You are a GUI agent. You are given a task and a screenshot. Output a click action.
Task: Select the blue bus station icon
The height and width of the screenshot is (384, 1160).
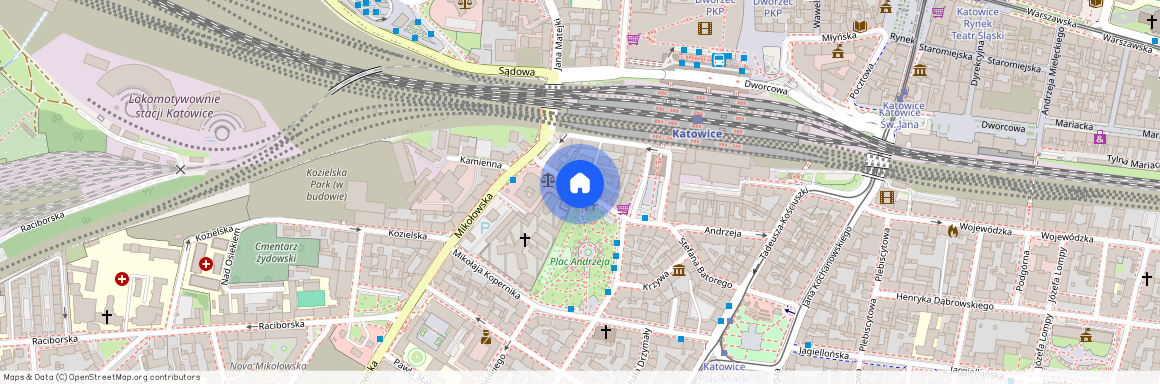click(x=718, y=61)
